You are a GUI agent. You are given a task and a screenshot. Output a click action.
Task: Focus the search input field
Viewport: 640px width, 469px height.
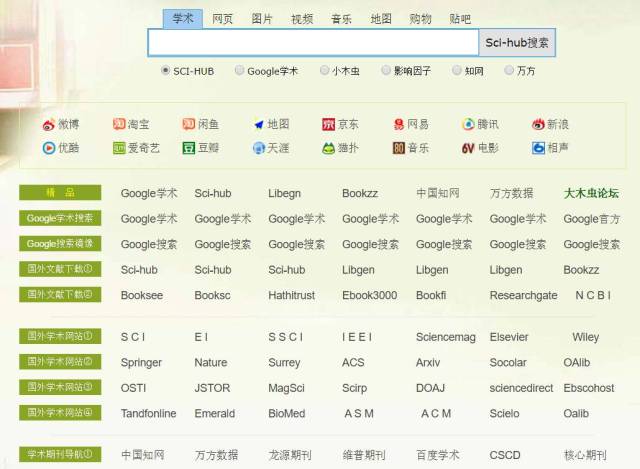313,42
